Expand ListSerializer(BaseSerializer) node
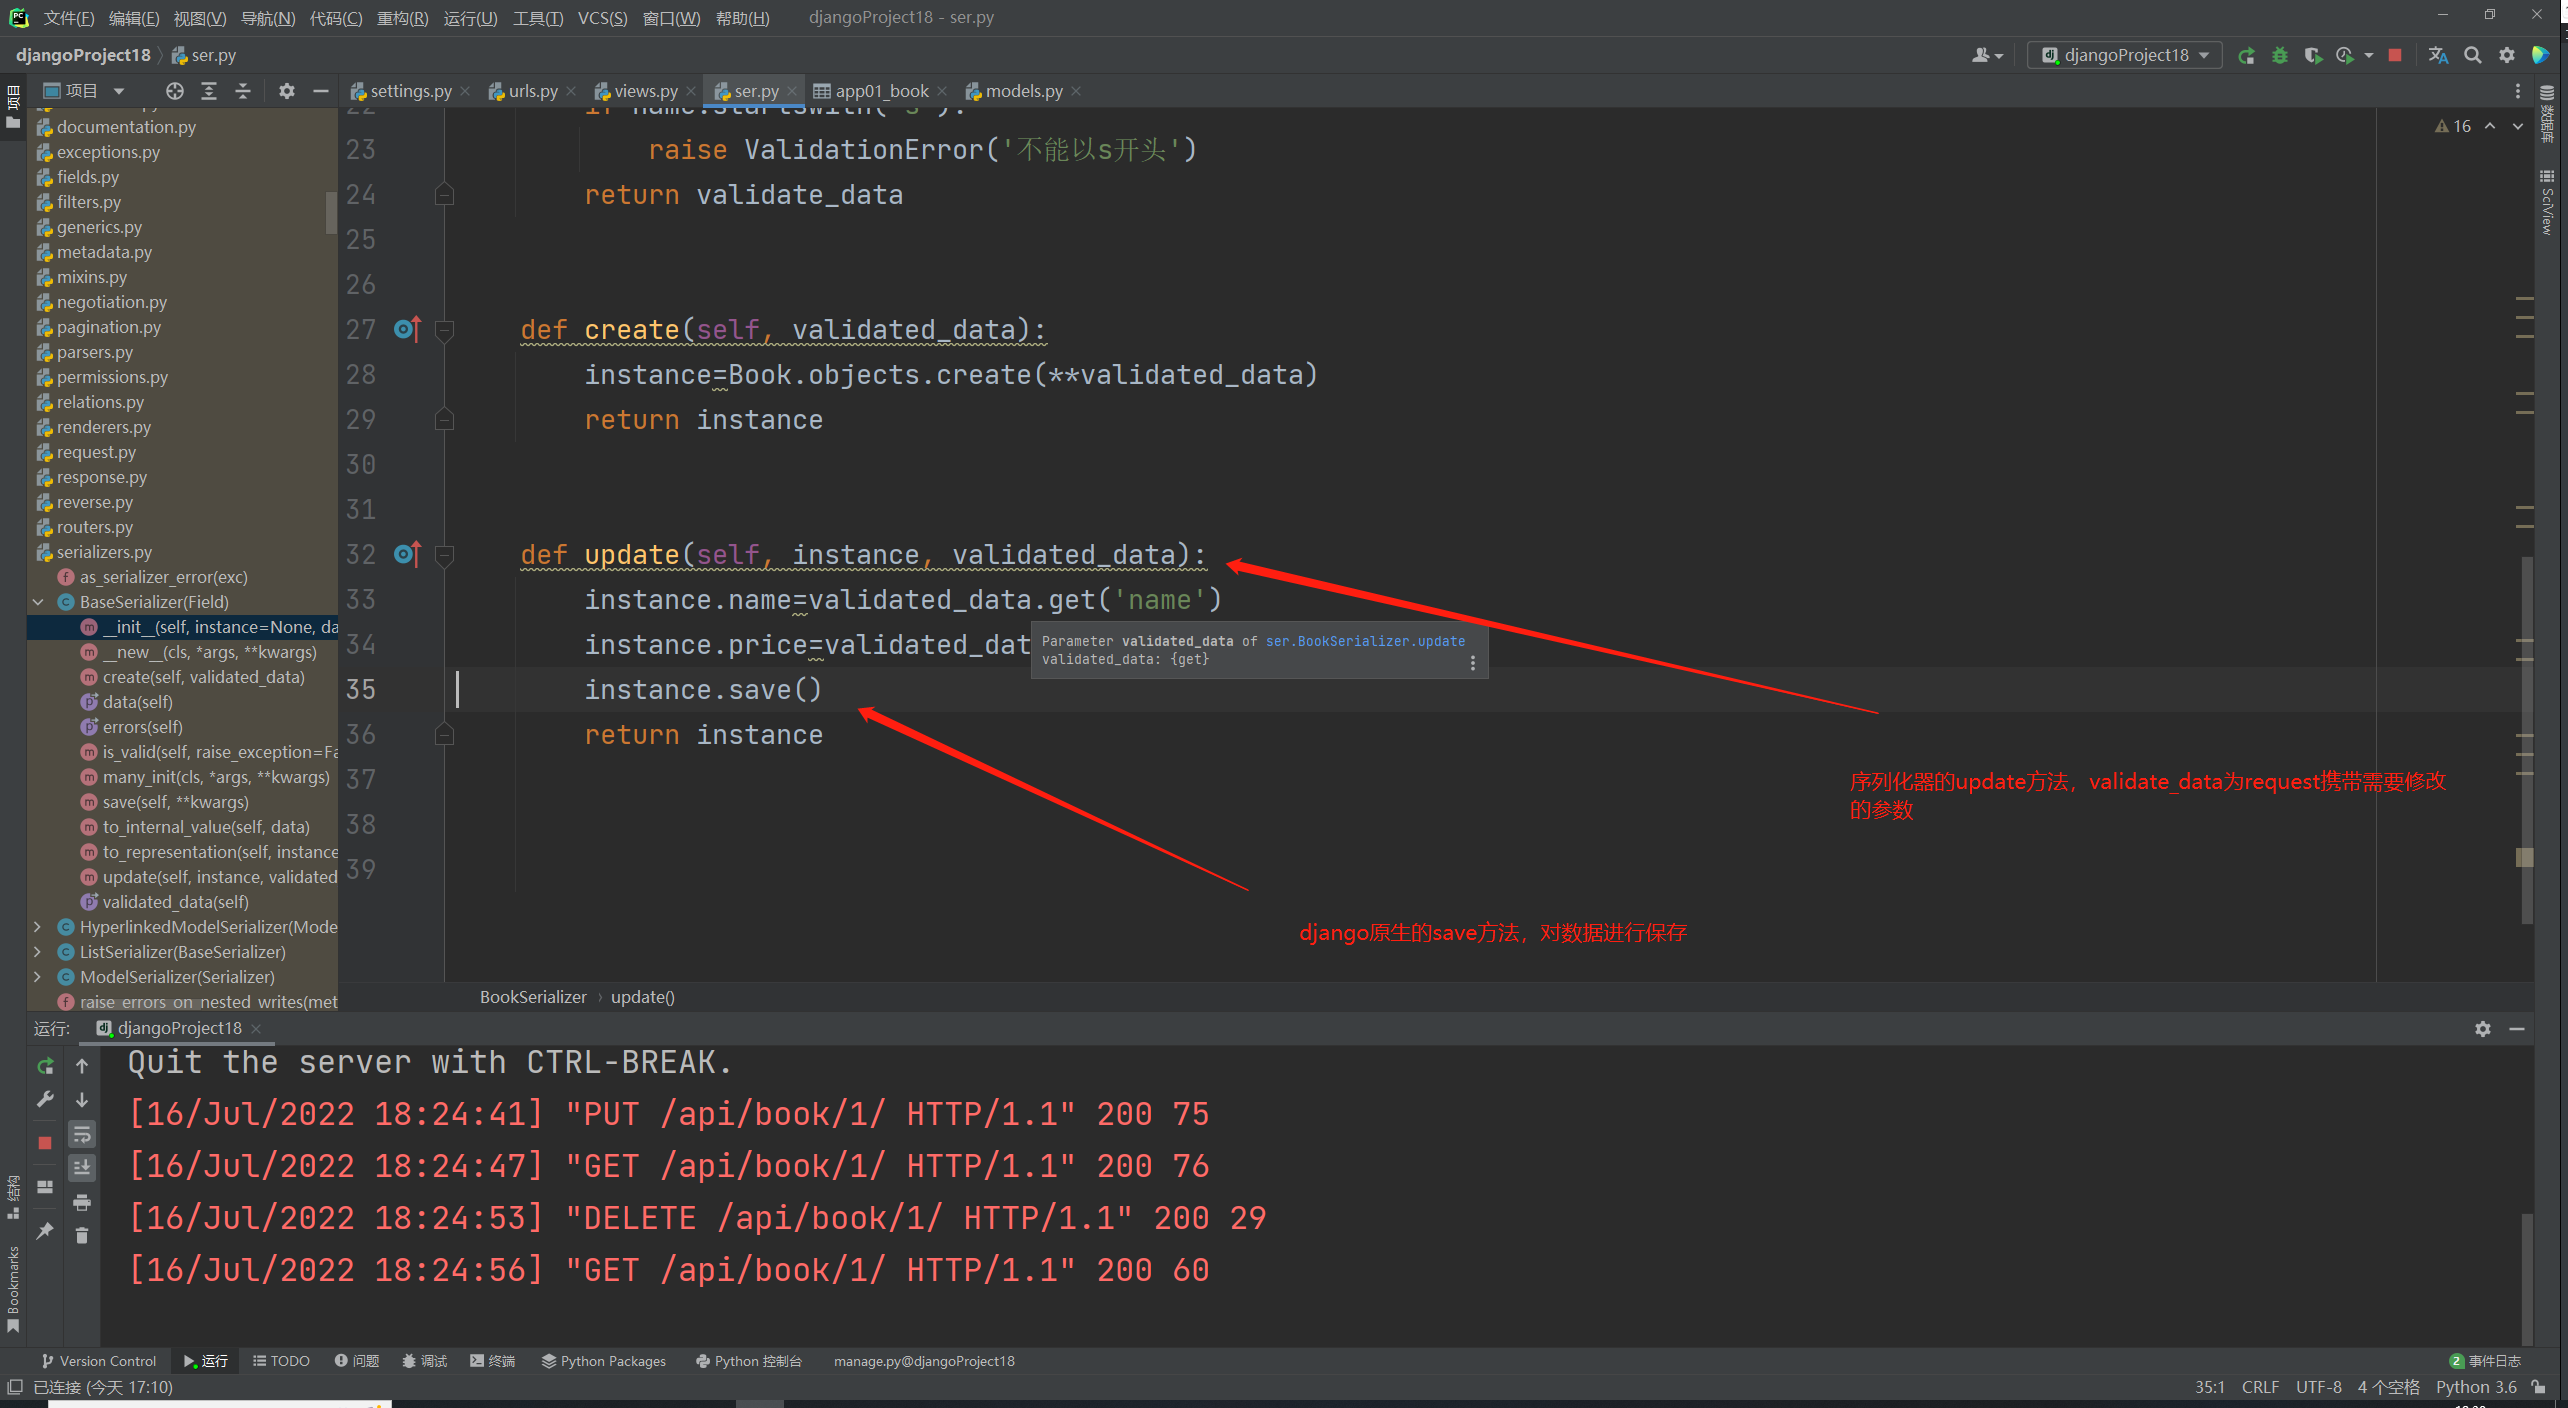The width and height of the screenshot is (2568, 1408). coord(38,952)
